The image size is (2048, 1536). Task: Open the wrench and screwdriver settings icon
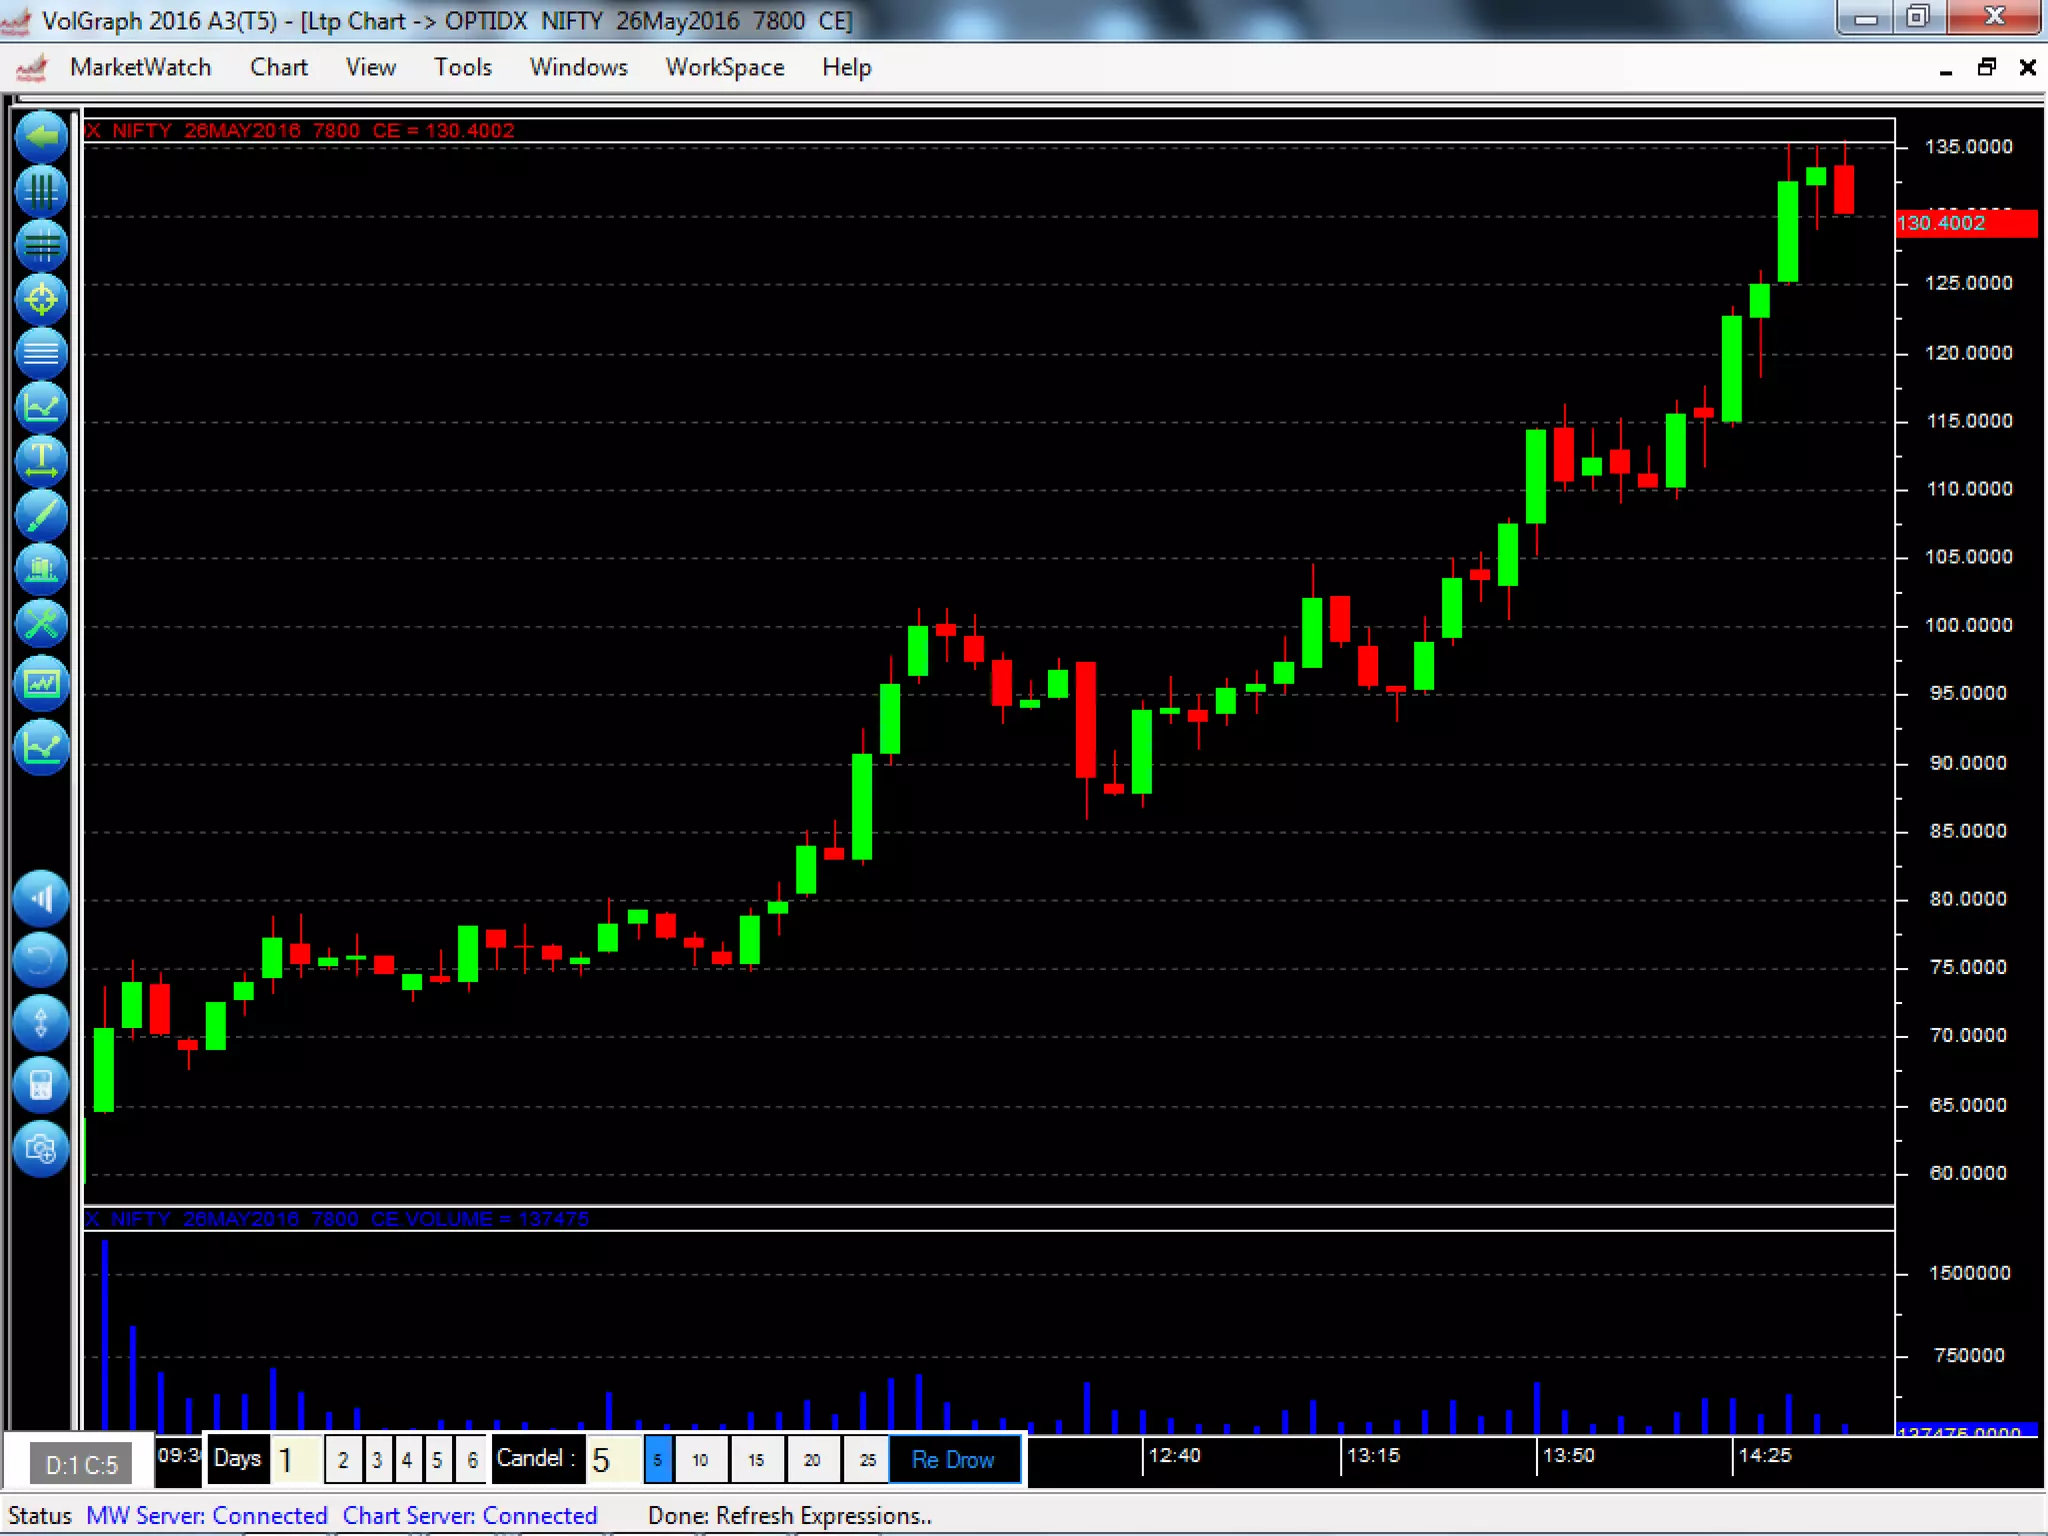(41, 624)
